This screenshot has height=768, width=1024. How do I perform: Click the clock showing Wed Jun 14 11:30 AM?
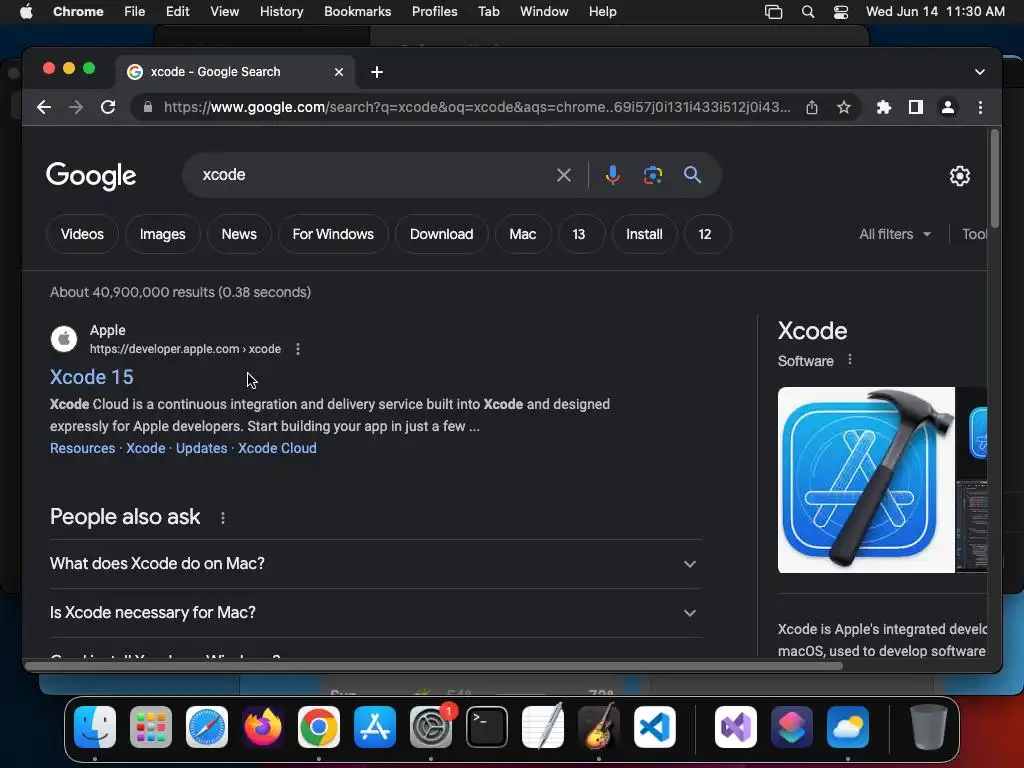[x=935, y=12]
